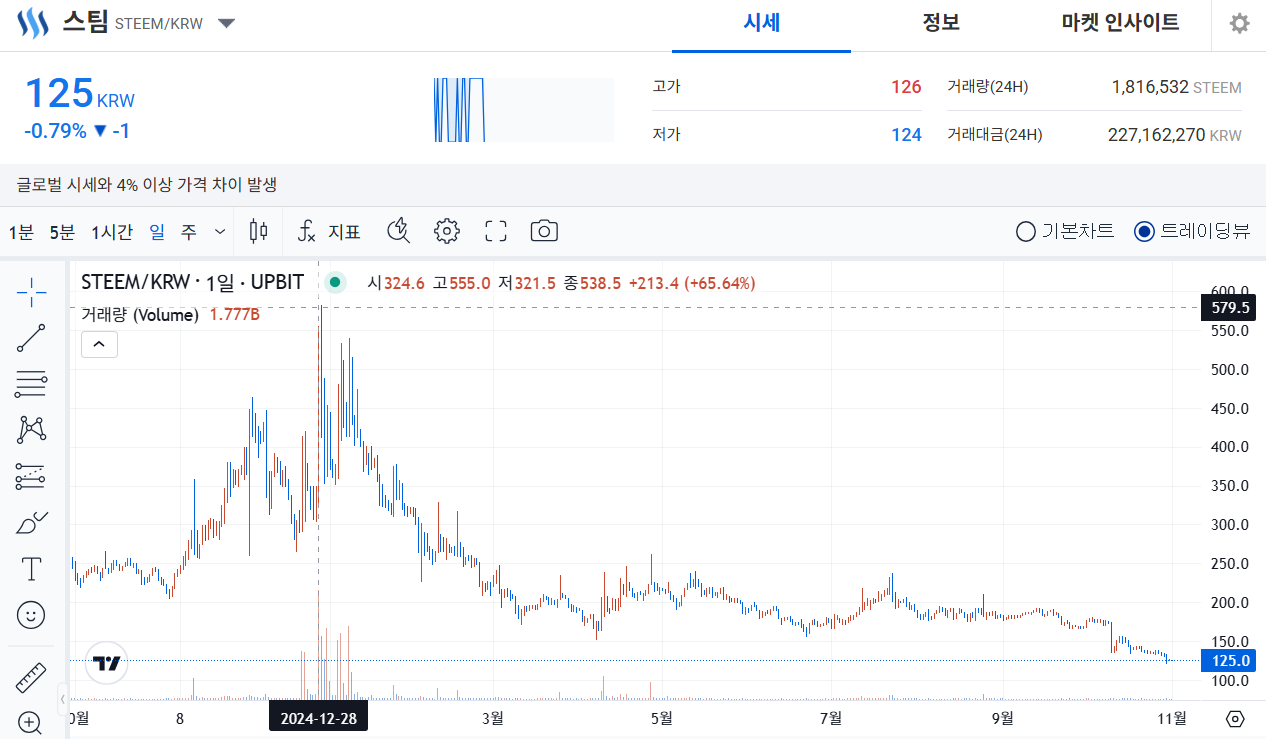This screenshot has width=1266, height=739.
Task: Collapse the drawing toolbar side arrow
Action: tap(63, 698)
